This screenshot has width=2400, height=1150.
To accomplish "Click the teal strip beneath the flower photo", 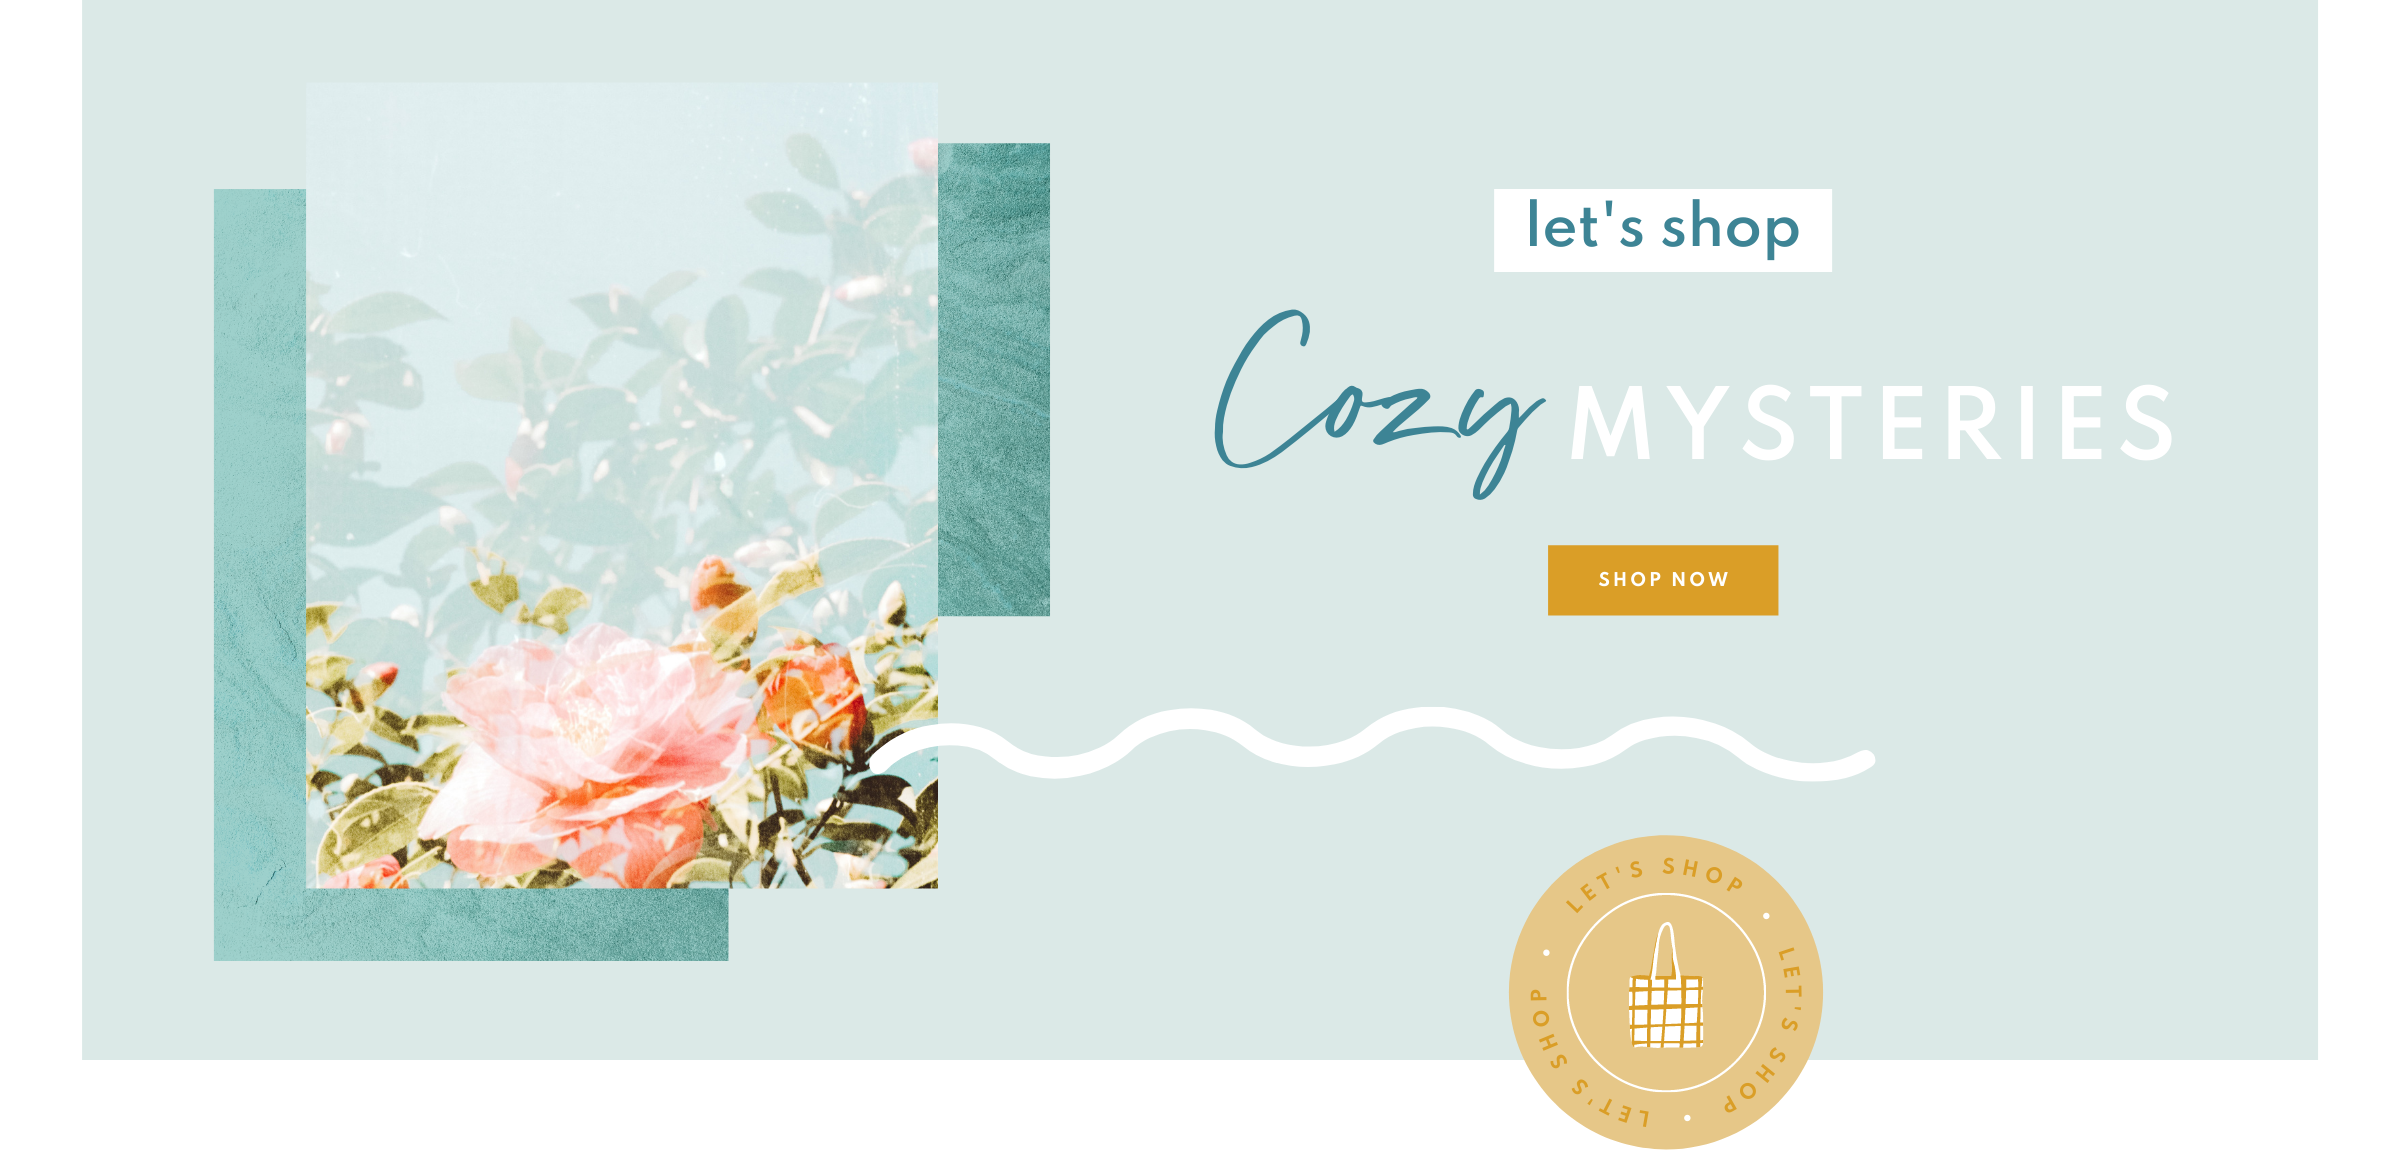I will (x=517, y=925).
